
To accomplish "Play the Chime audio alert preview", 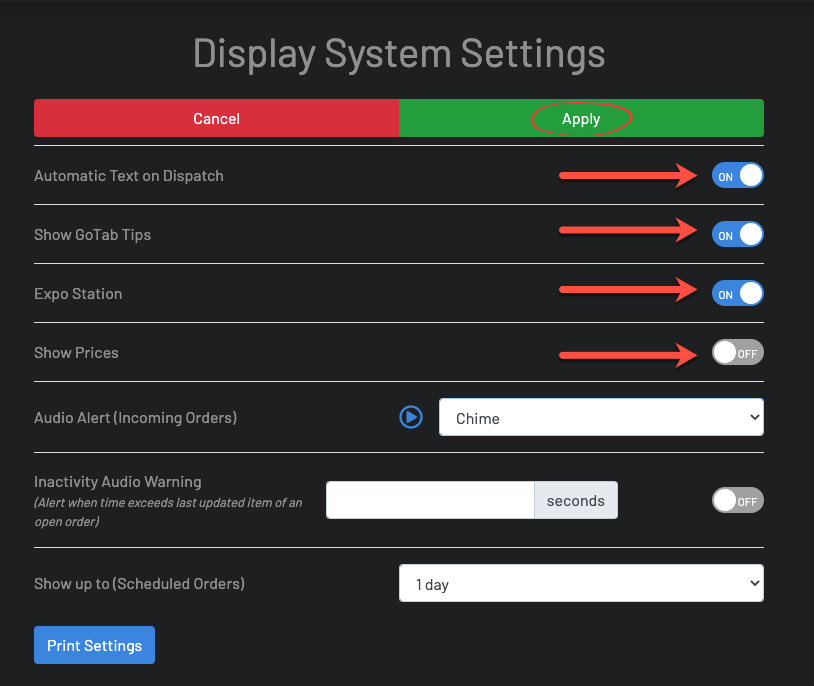I will 411,417.
